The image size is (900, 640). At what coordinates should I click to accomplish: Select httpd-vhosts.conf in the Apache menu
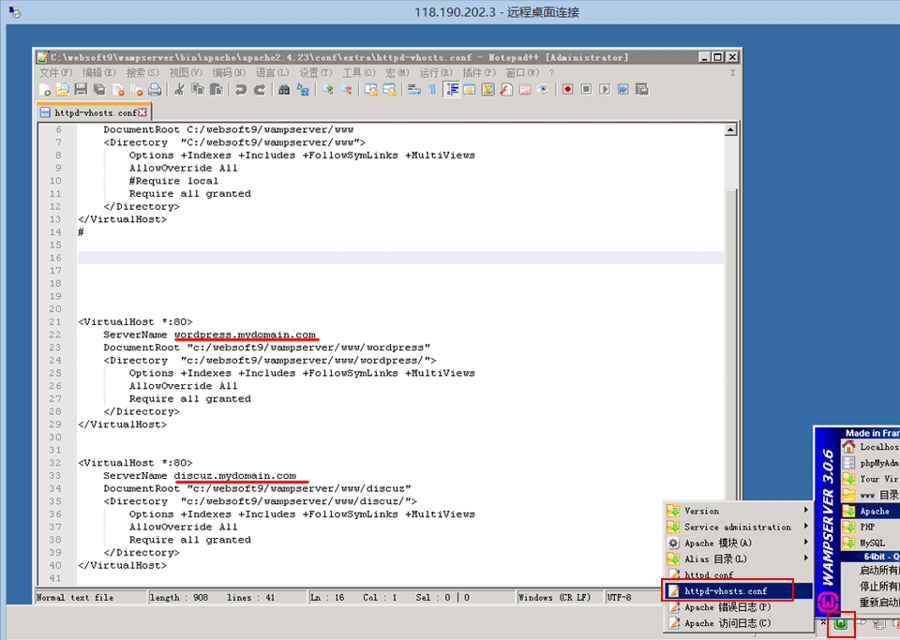[727, 591]
